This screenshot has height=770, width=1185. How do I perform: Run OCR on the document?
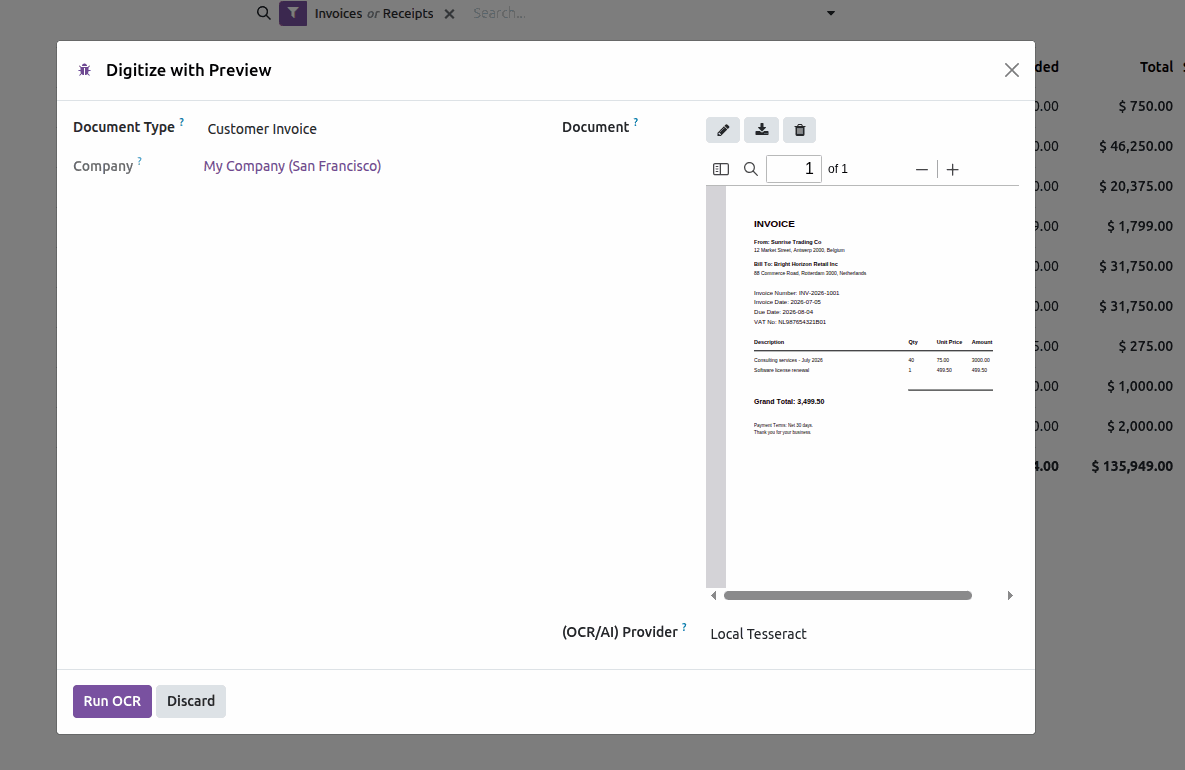[x=112, y=701]
